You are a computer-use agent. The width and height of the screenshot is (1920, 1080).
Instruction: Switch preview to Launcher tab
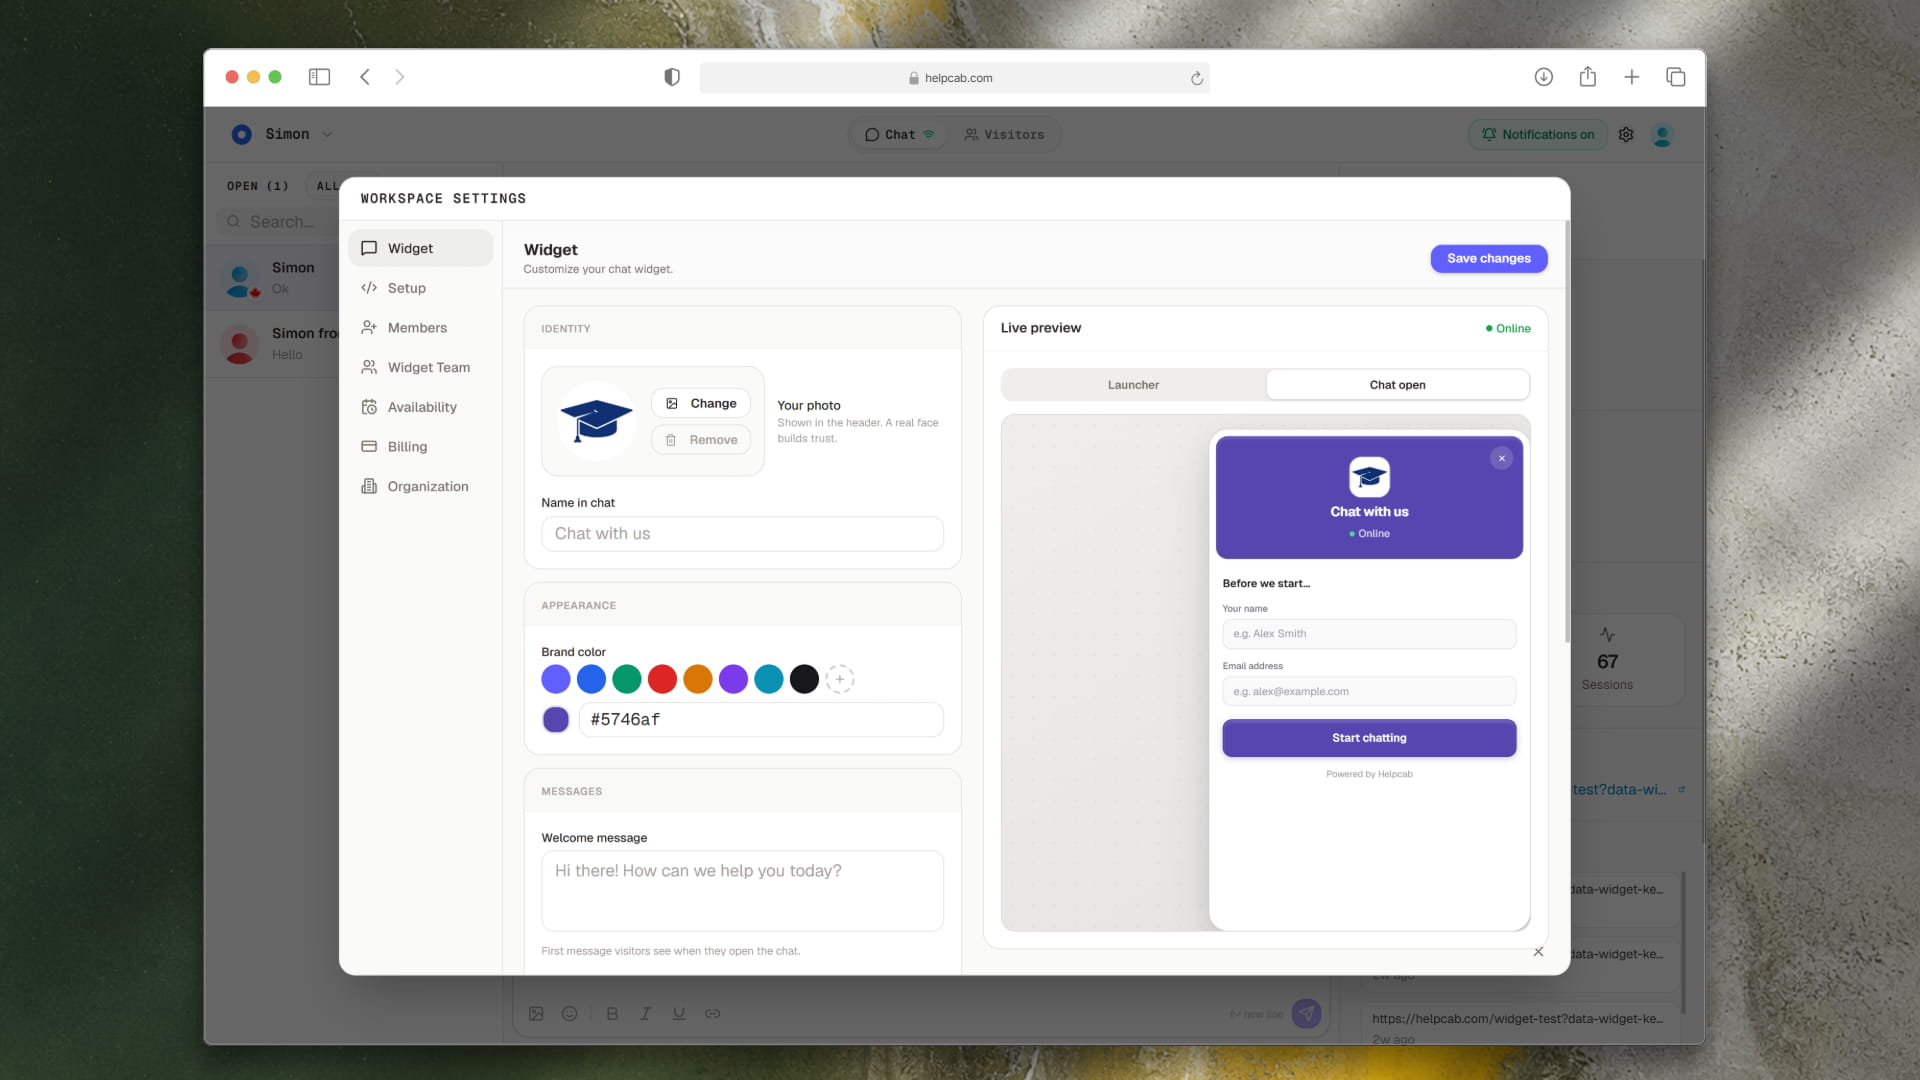[1133, 385]
